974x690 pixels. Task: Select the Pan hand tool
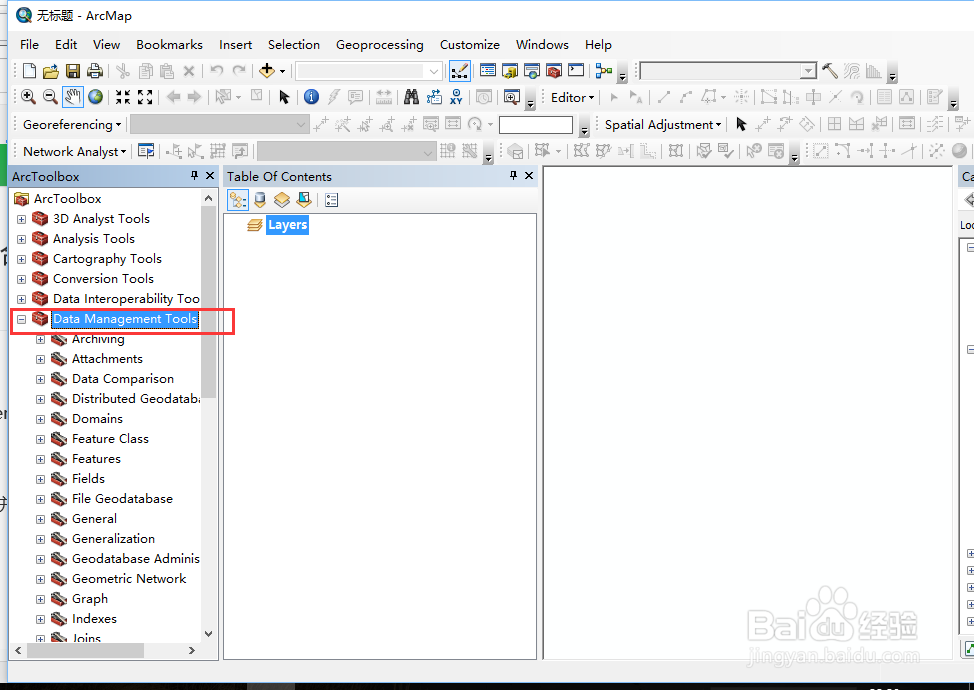point(73,97)
